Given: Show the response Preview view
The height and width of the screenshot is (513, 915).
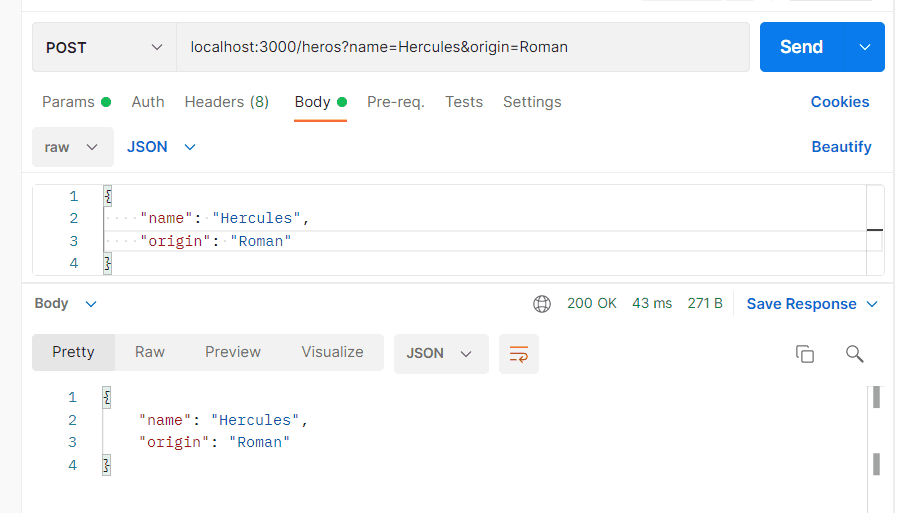Looking at the screenshot, I should (x=233, y=352).
